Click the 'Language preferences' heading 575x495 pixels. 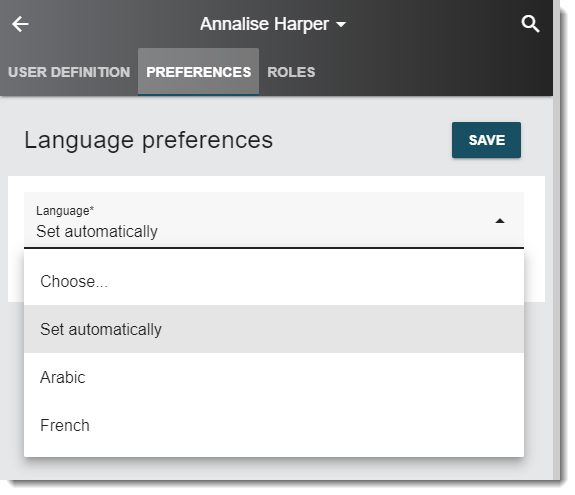coord(149,141)
